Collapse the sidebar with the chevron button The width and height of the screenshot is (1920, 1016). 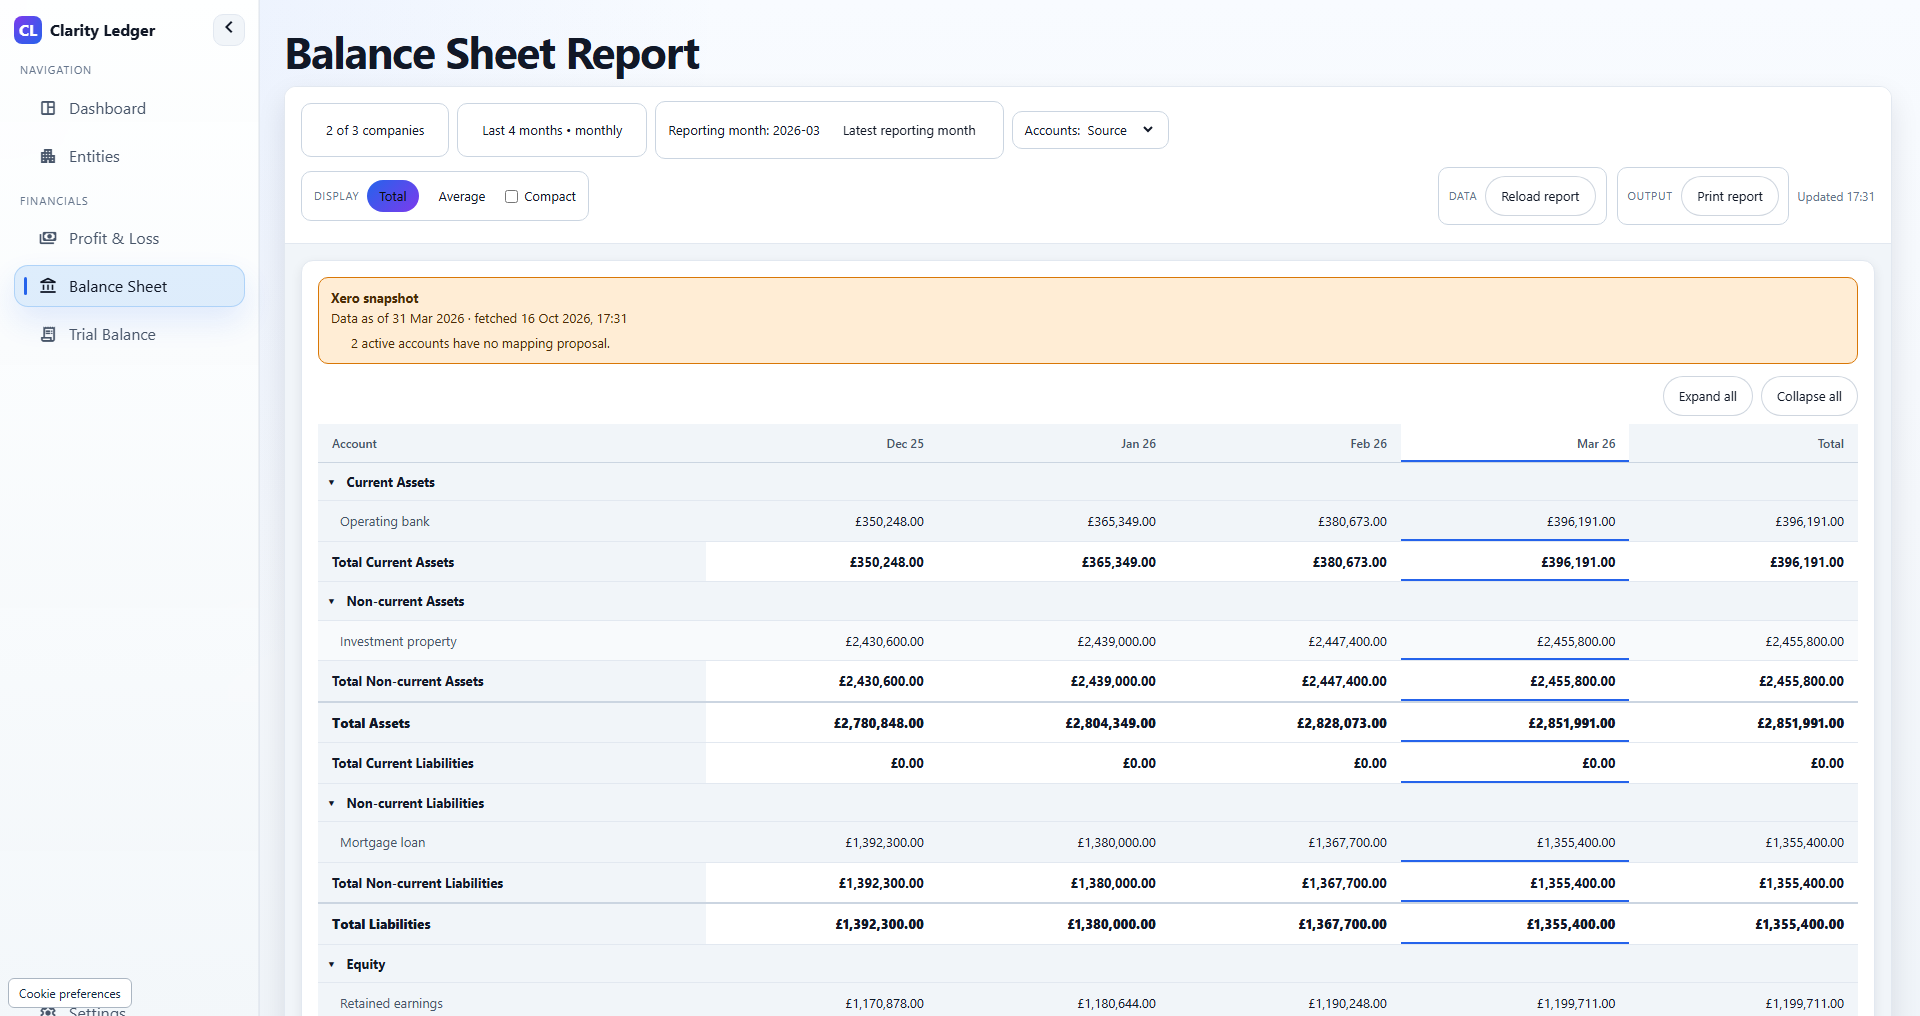coord(229,28)
